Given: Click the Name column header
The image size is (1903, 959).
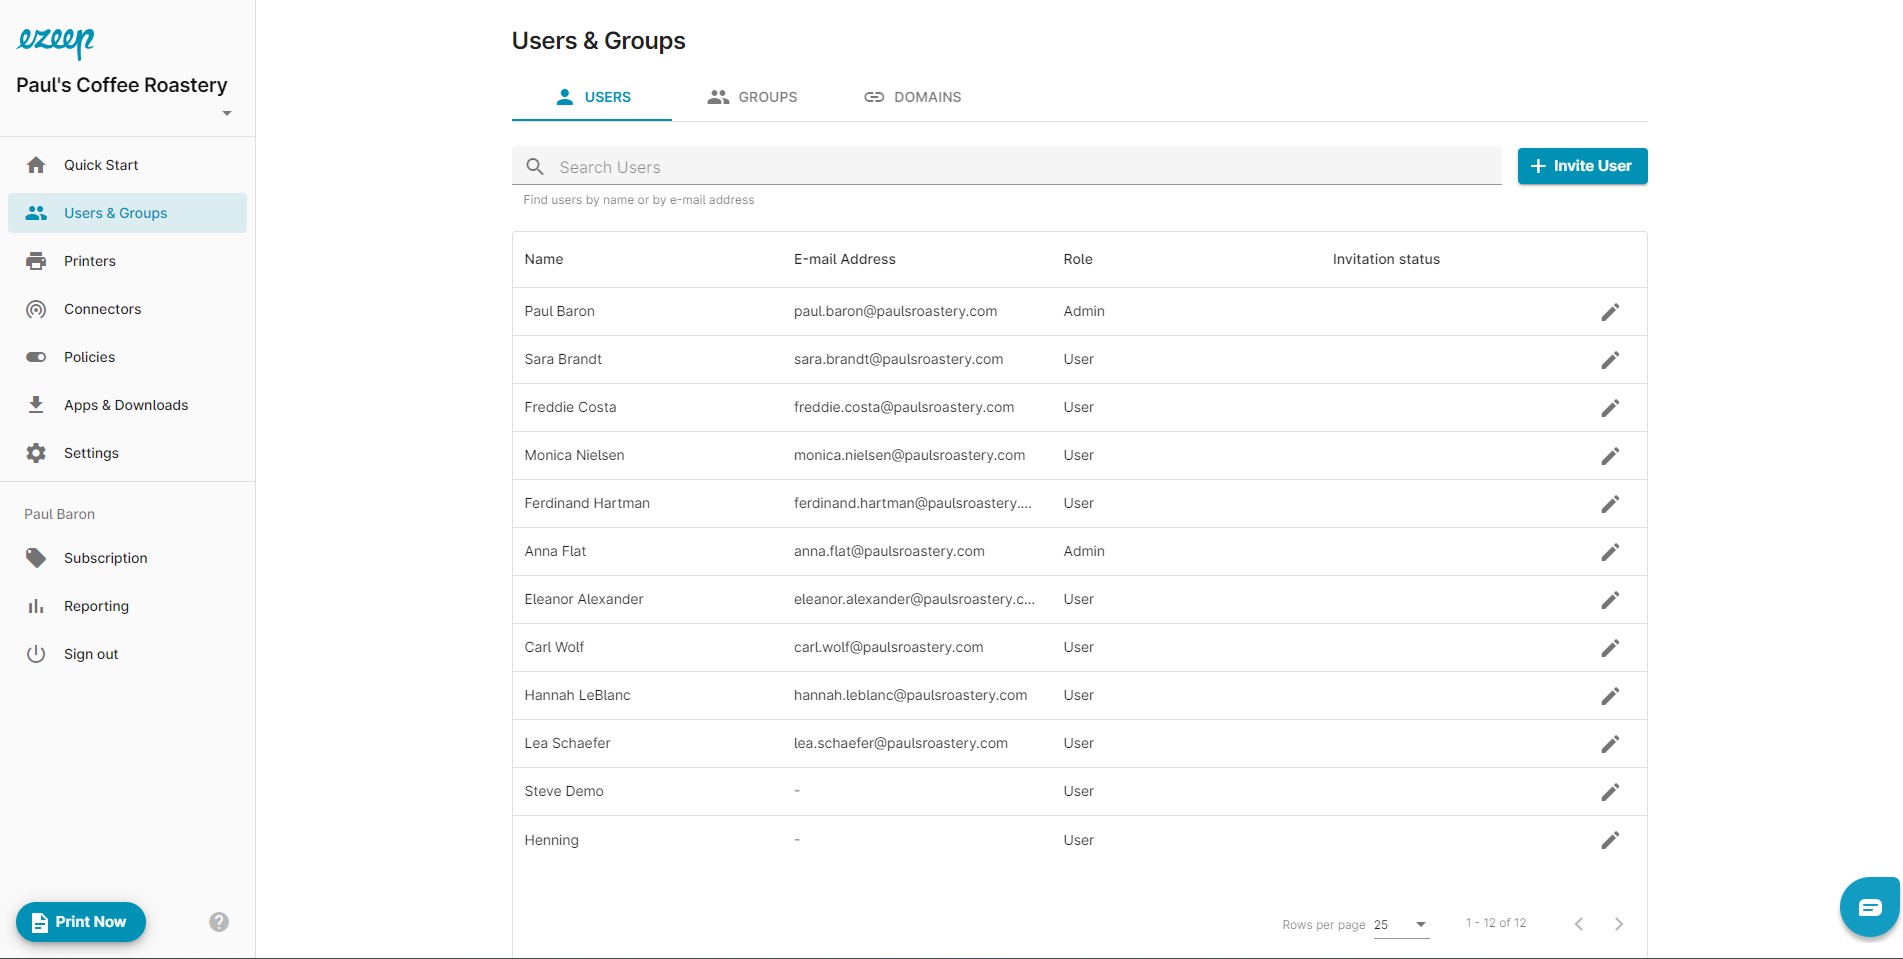Looking at the screenshot, I should (x=544, y=259).
